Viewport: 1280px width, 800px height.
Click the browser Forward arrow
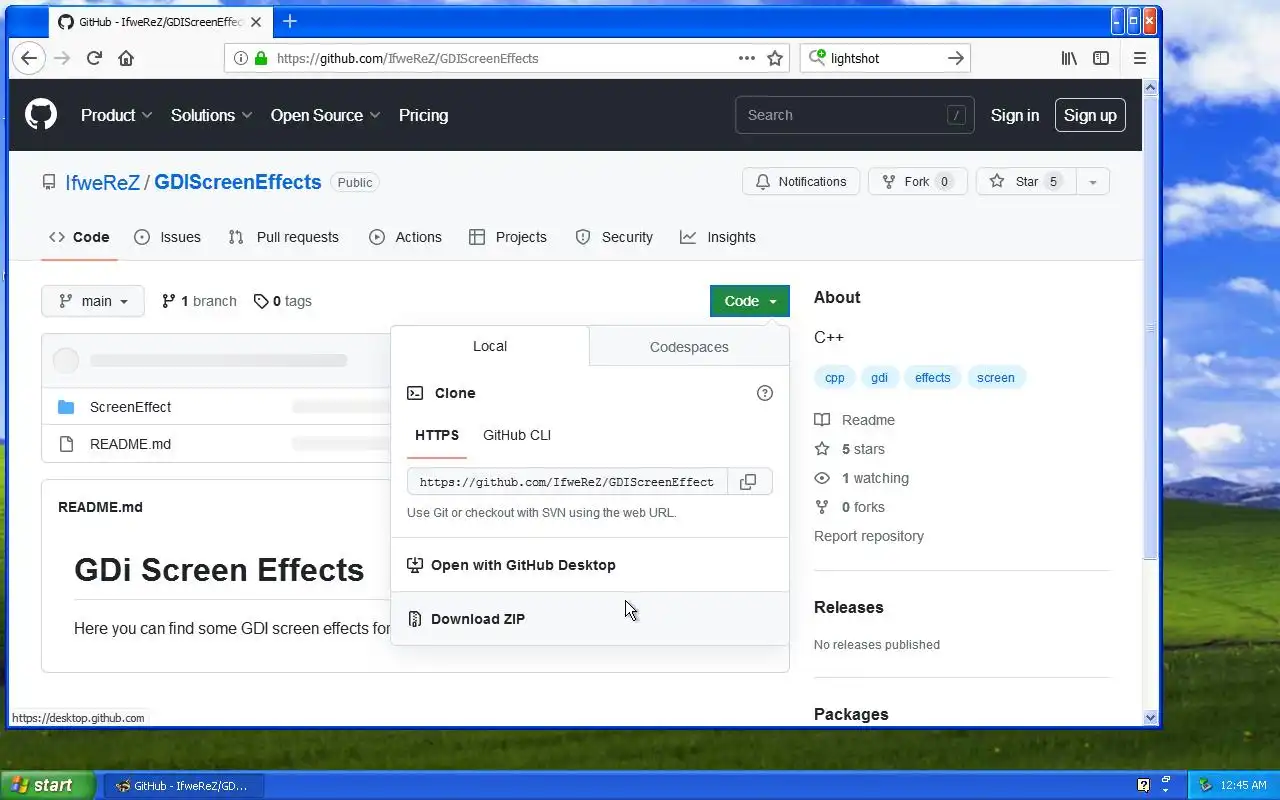point(62,58)
